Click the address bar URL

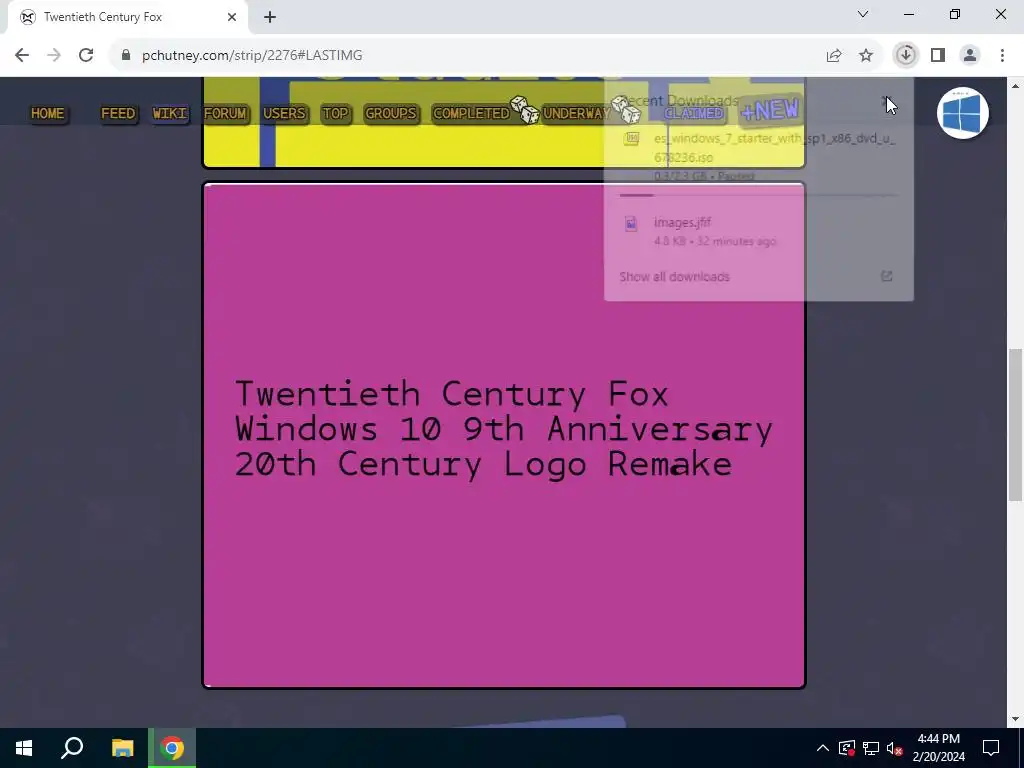252,56
